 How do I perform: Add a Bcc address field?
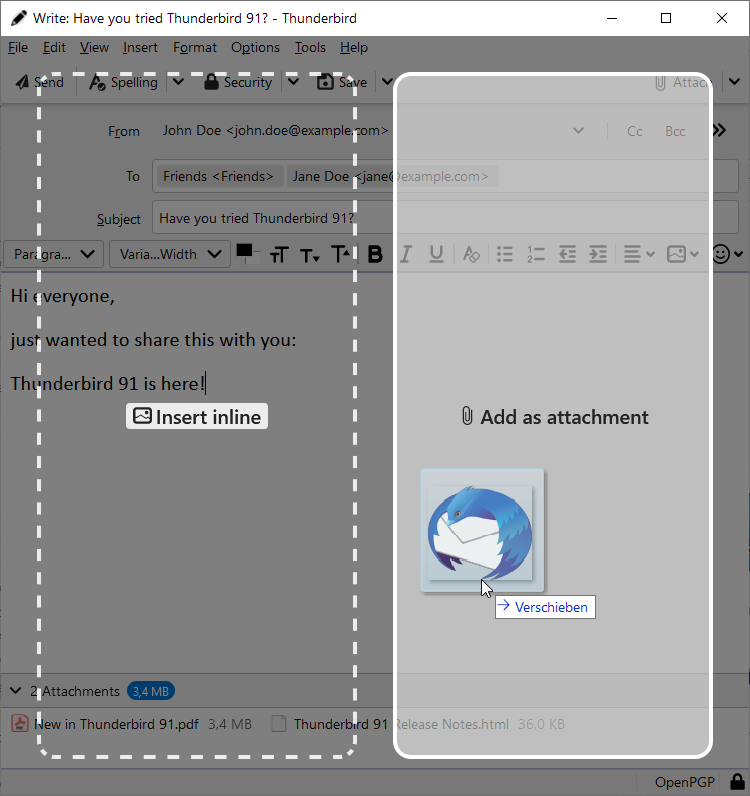pos(675,131)
